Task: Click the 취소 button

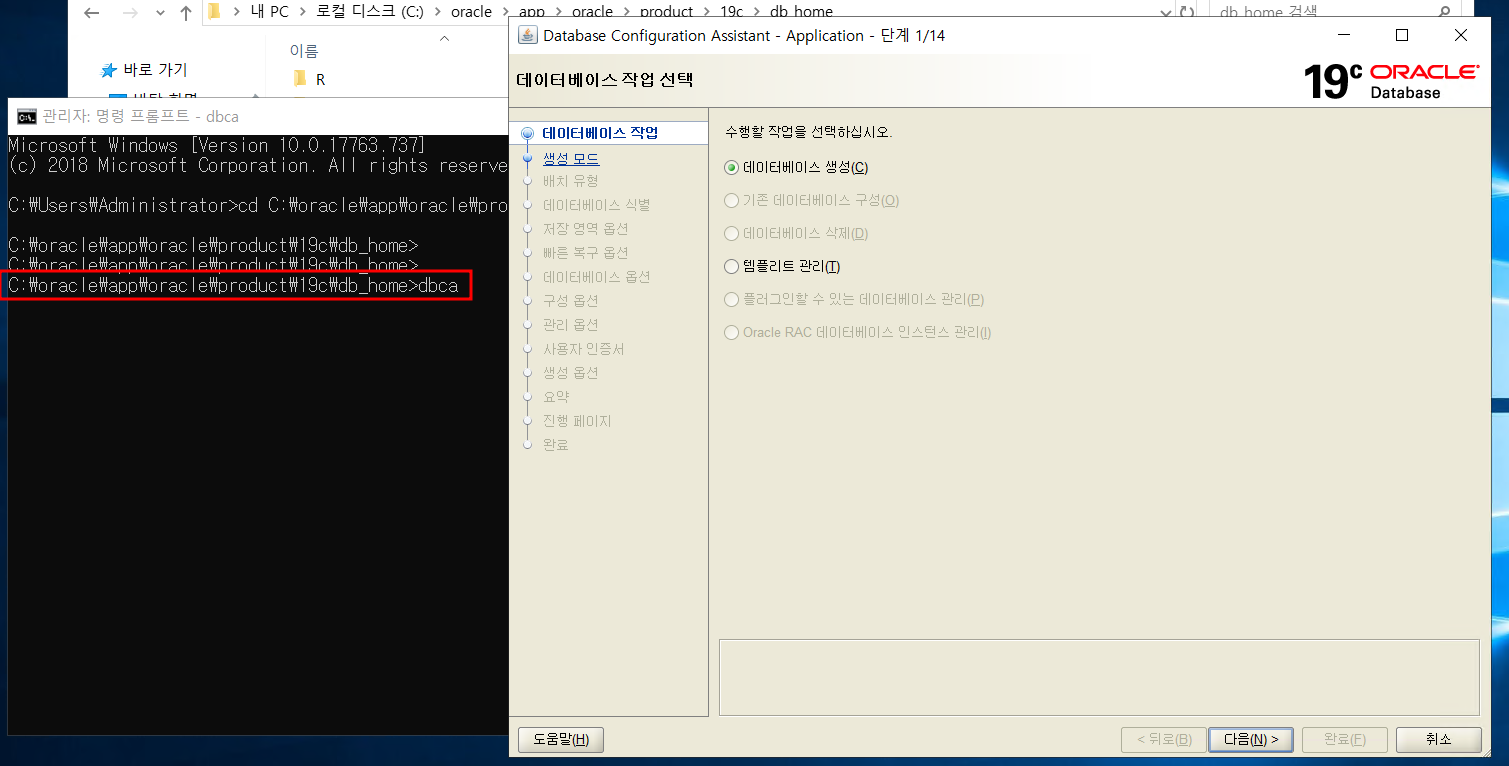Action: pos(1438,740)
